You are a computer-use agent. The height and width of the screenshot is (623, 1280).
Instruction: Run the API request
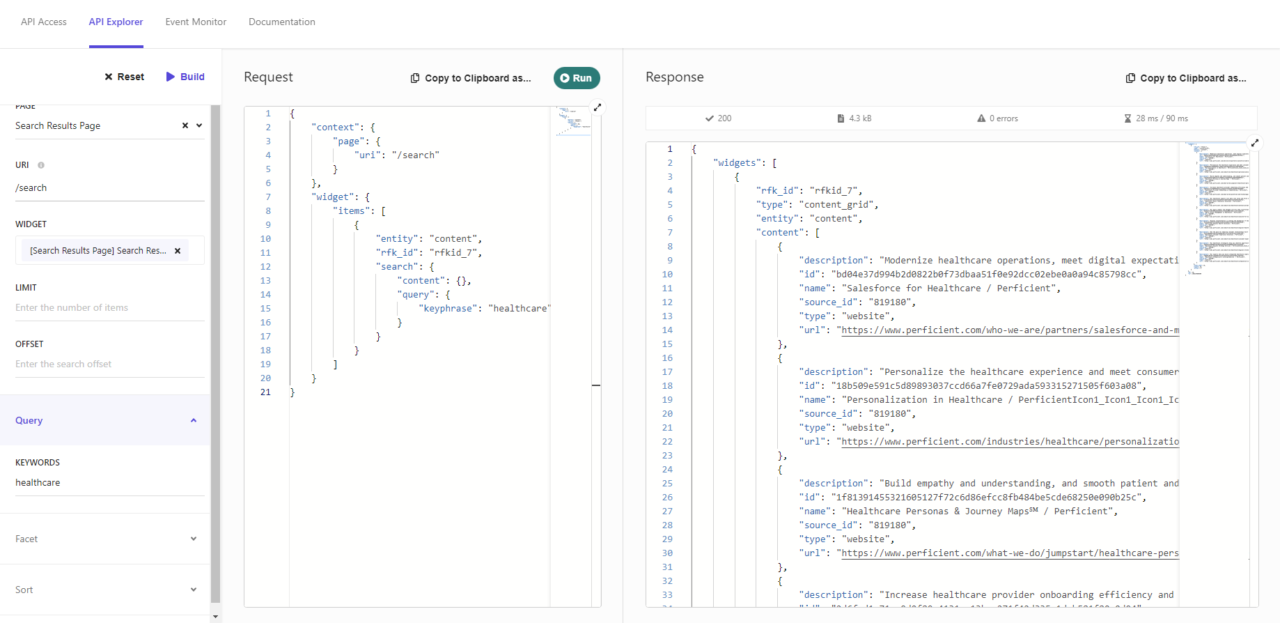[577, 77]
